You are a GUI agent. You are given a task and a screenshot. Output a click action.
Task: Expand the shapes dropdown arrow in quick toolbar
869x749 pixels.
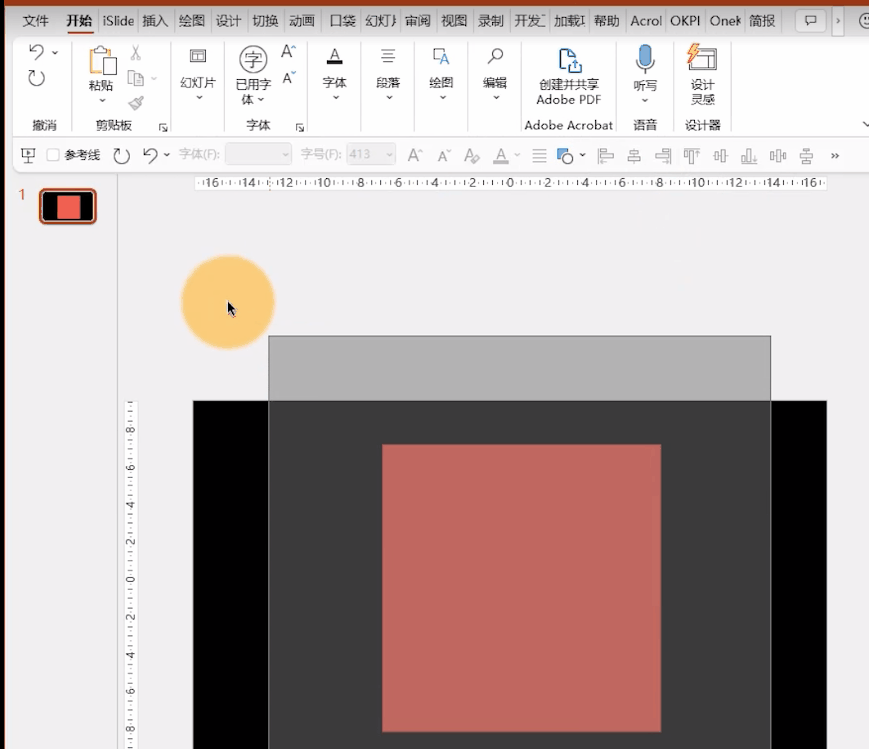(x=582, y=155)
